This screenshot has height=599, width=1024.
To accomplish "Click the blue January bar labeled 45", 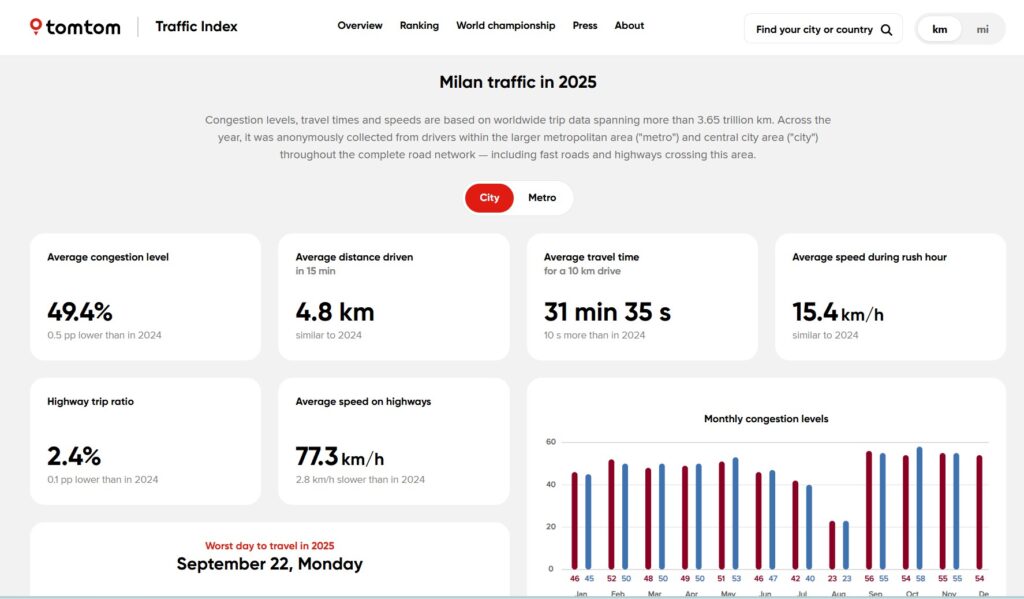I will point(588,522).
